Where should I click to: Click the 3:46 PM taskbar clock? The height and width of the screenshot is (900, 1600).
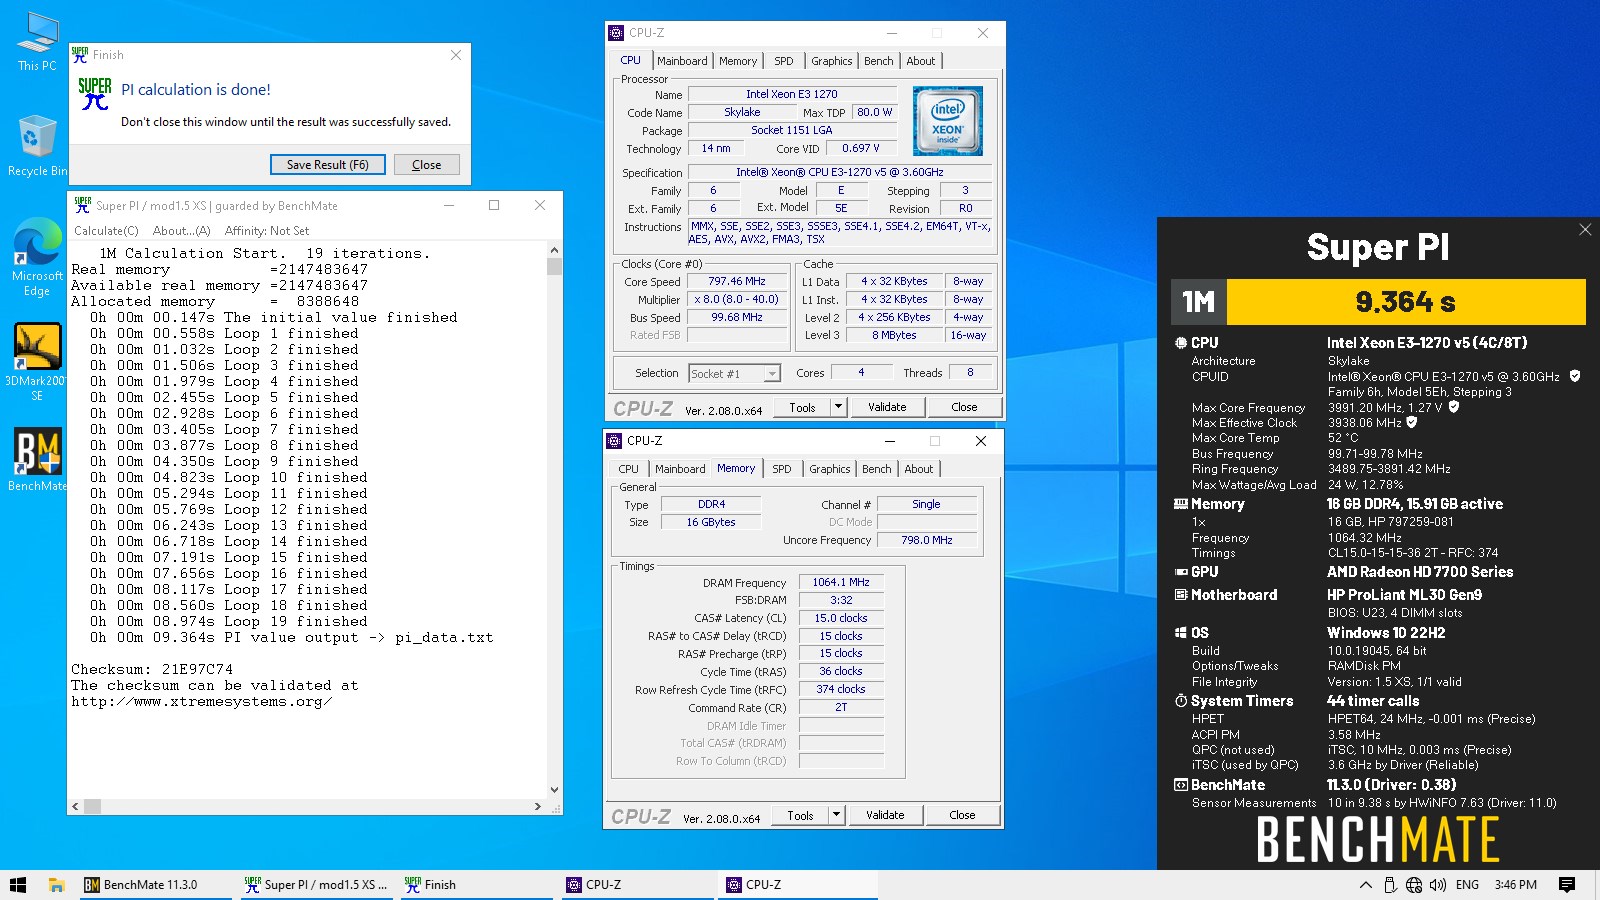point(1516,885)
